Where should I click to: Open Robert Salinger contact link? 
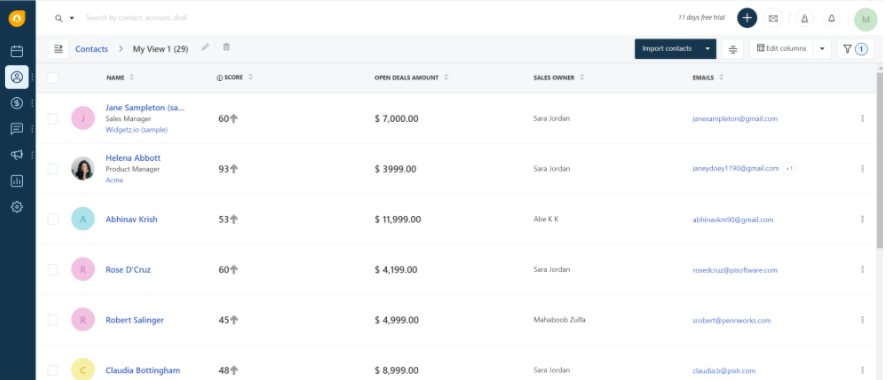(x=135, y=320)
